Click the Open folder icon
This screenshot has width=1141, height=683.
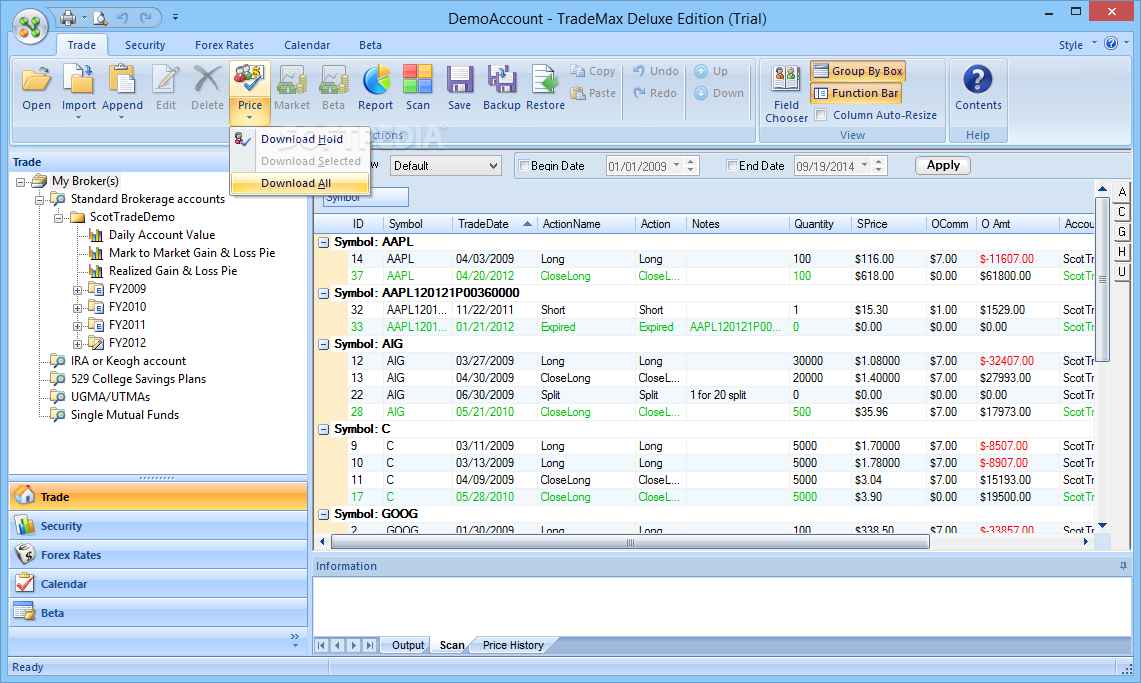tap(36, 80)
